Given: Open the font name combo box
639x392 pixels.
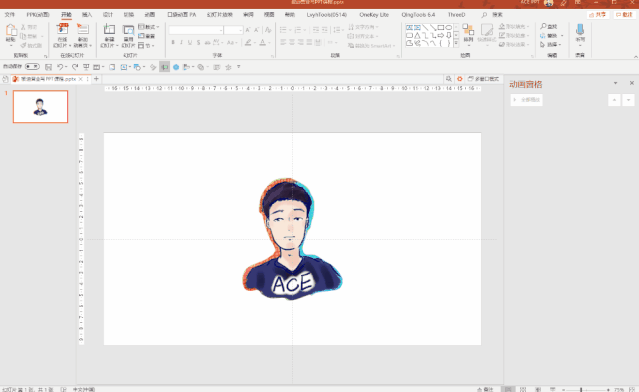Looking at the screenshot, I should [196, 30].
